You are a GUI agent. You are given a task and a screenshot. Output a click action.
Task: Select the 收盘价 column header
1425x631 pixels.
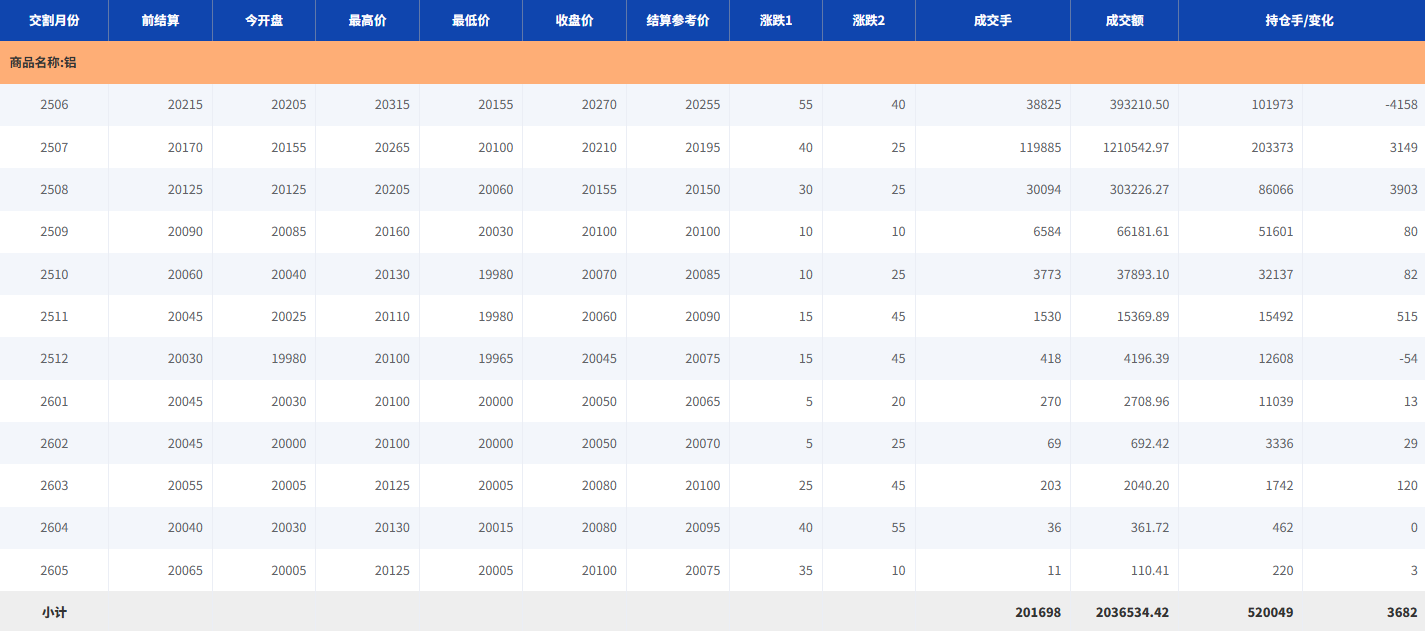(574, 20)
